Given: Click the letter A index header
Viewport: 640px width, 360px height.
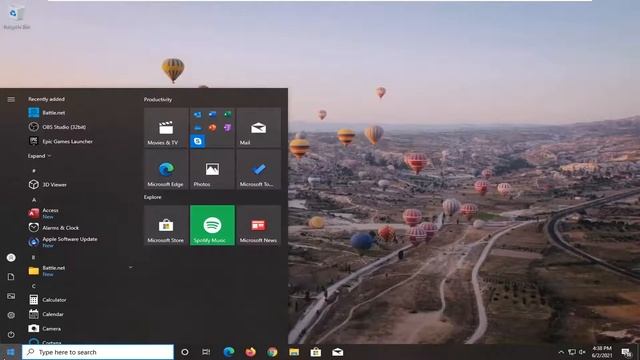Looking at the screenshot, I should pyautogui.click(x=34, y=200).
